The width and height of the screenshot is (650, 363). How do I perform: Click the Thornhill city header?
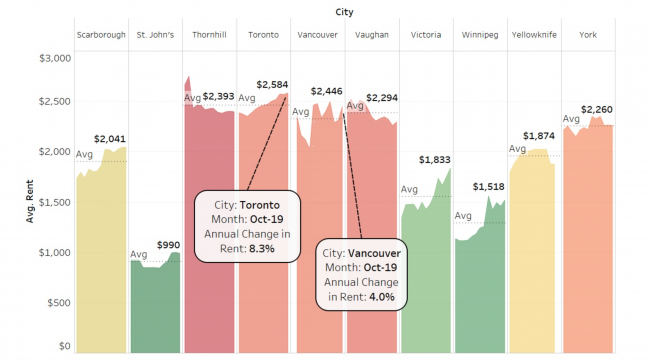209,35
